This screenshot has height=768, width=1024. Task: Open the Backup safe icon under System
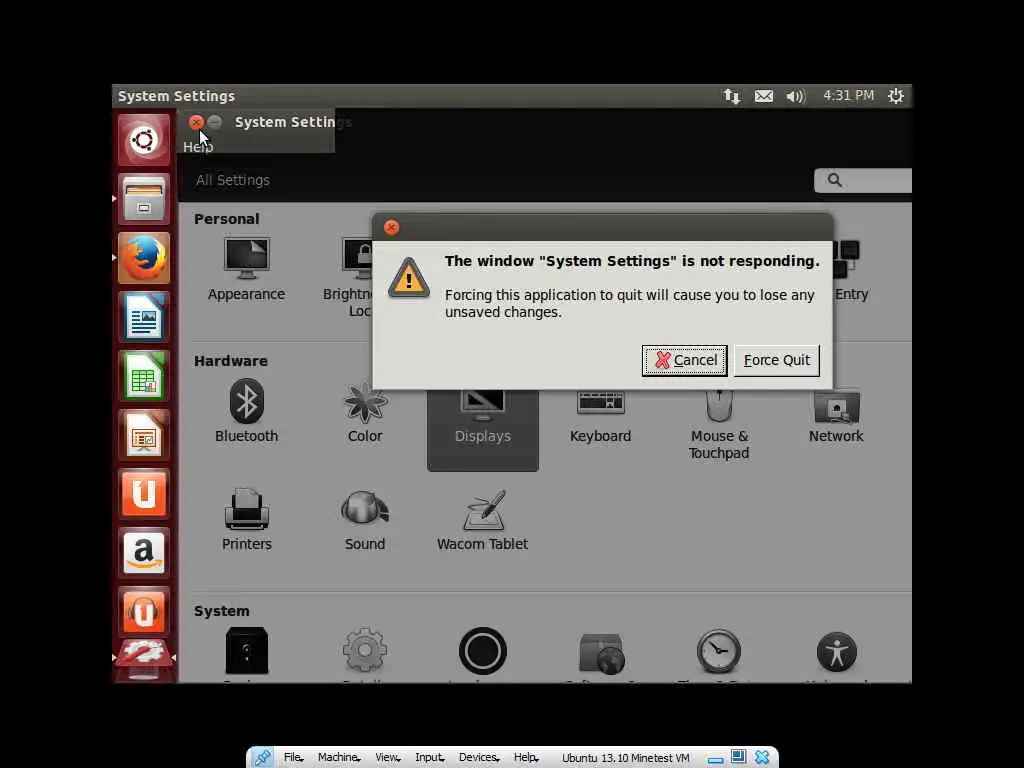click(246, 650)
